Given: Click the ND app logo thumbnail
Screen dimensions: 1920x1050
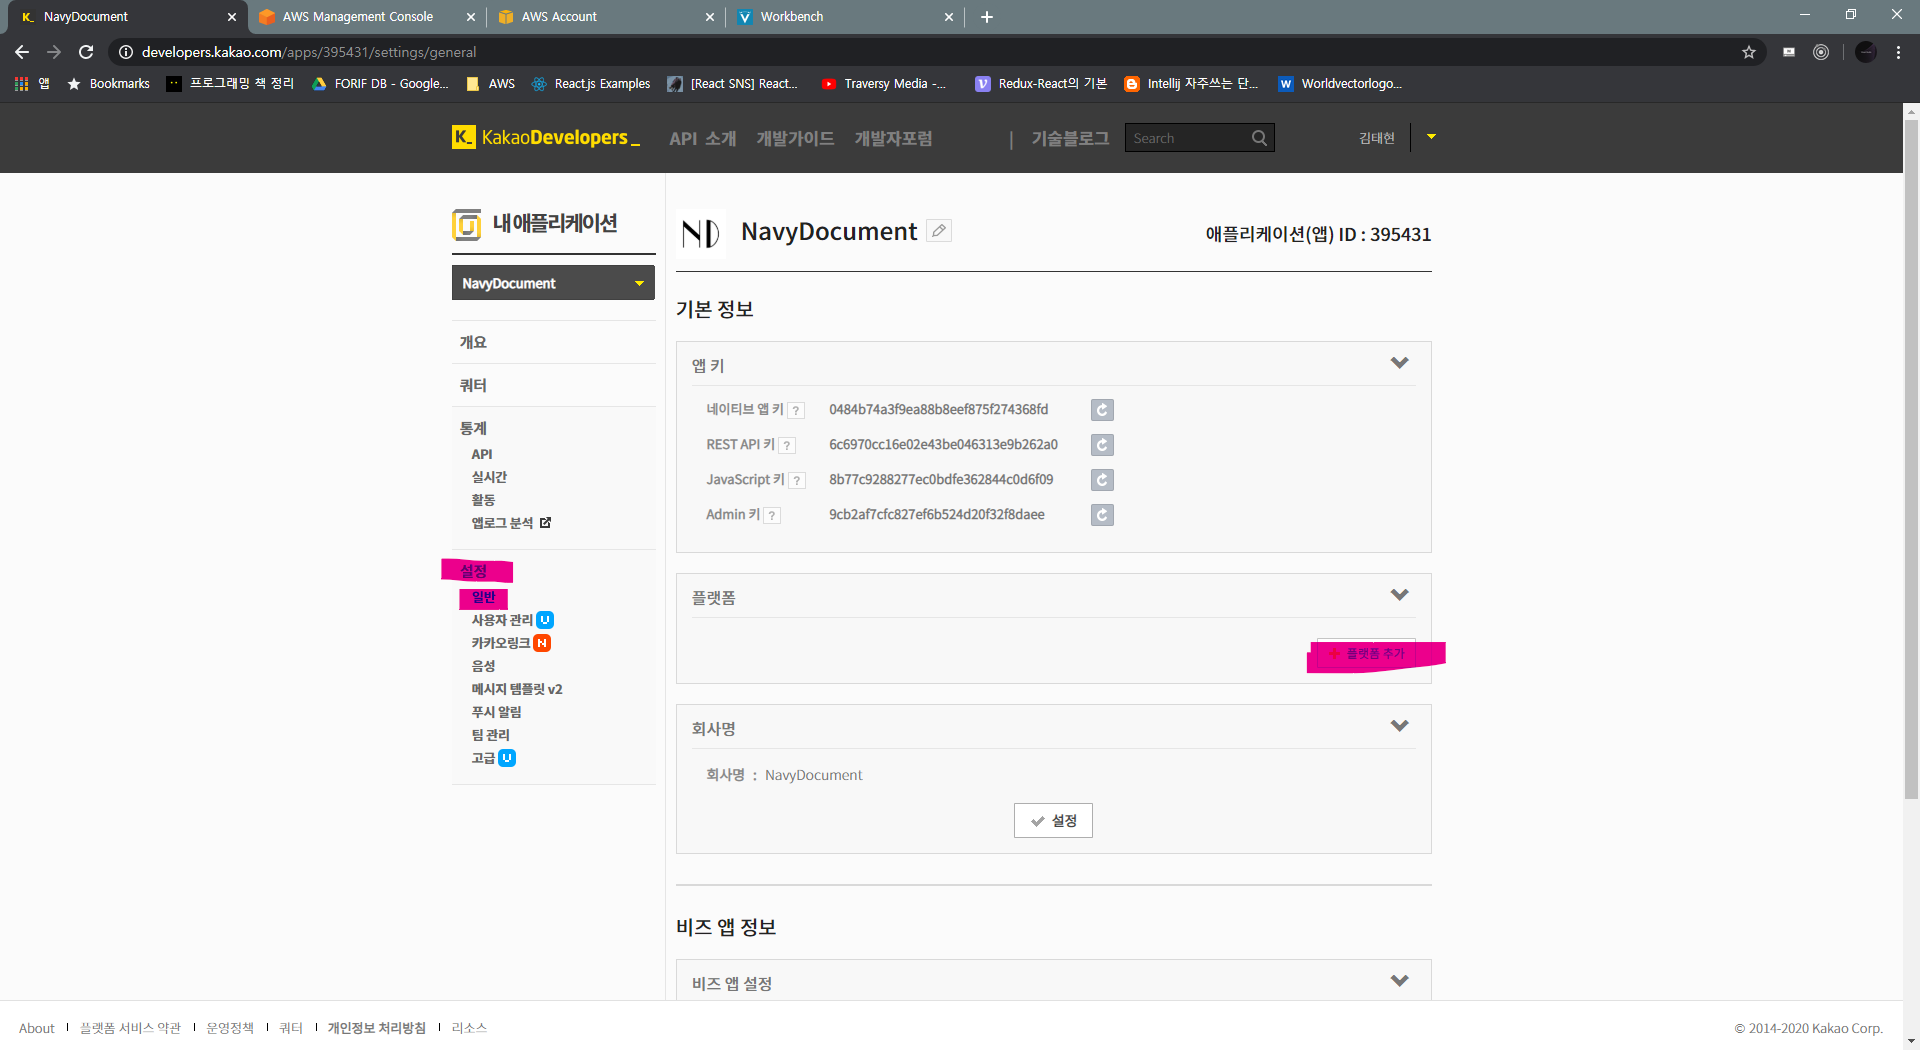Looking at the screenshot, I should [x=701, y=234].
